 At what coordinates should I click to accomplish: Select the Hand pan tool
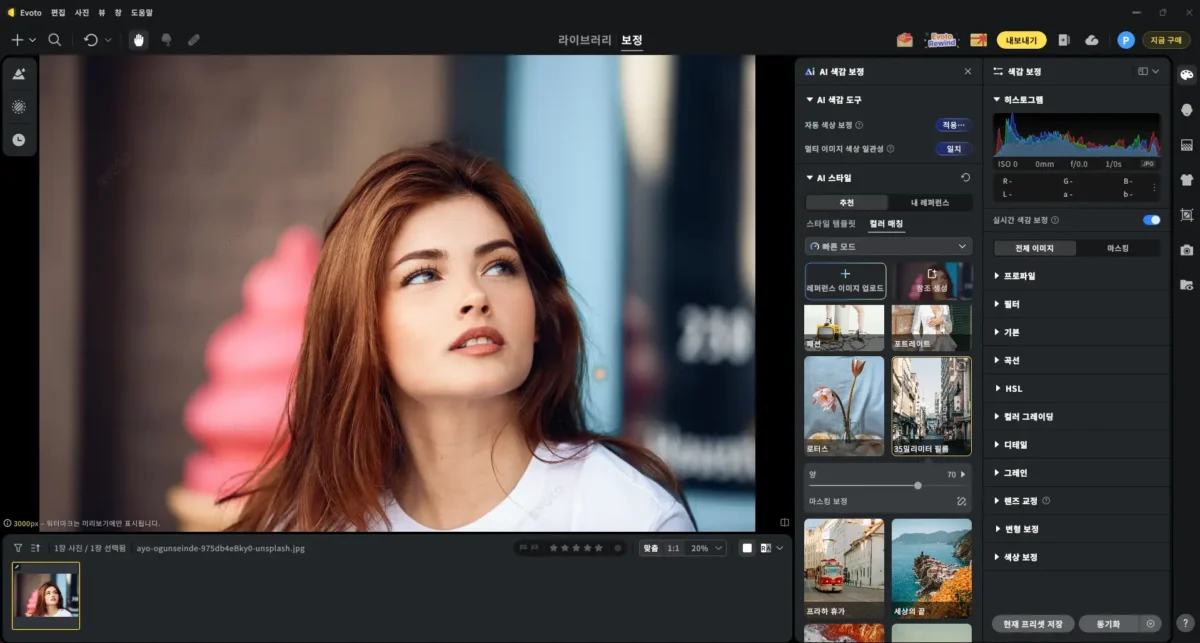click(x=139, y=40)
